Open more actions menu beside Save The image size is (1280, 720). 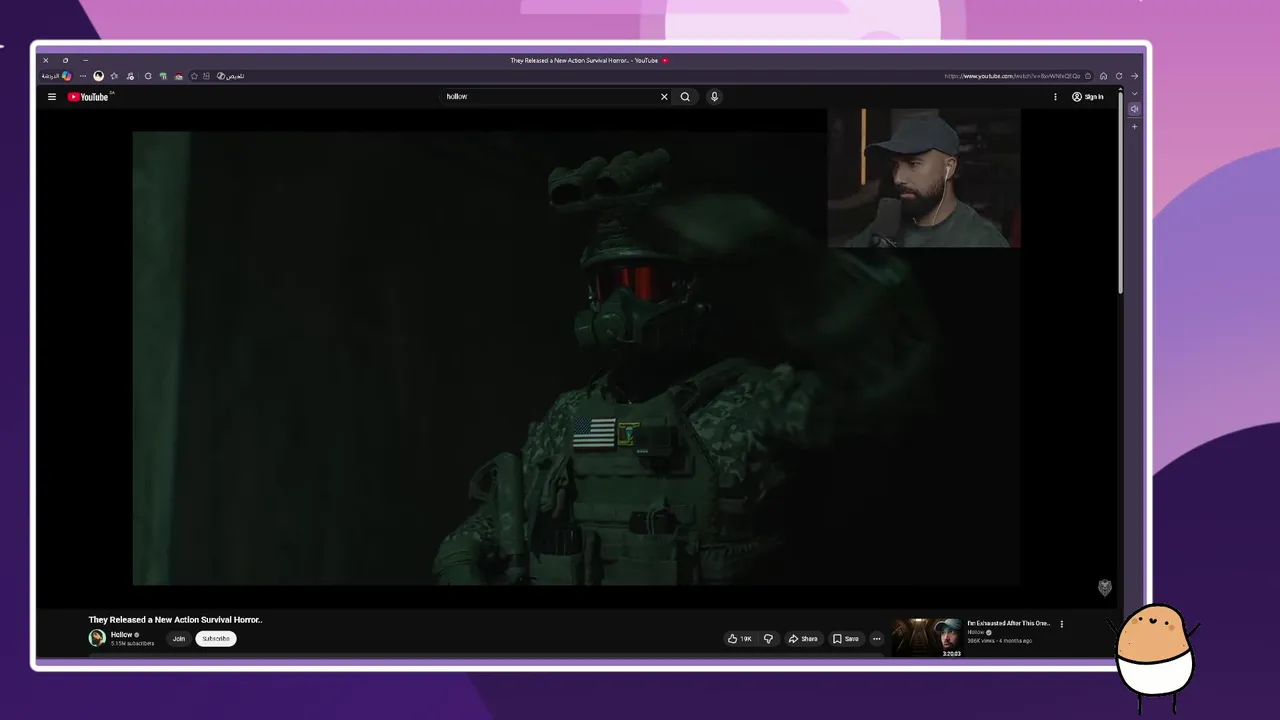click(877, 639)
